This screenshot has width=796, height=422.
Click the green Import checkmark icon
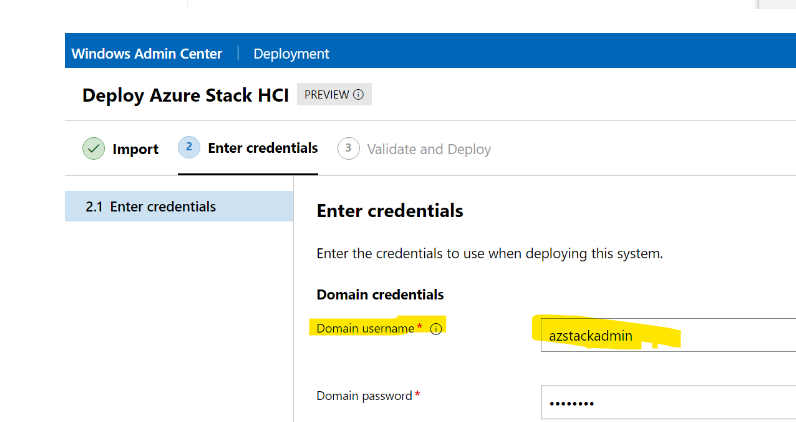[93, 149]
